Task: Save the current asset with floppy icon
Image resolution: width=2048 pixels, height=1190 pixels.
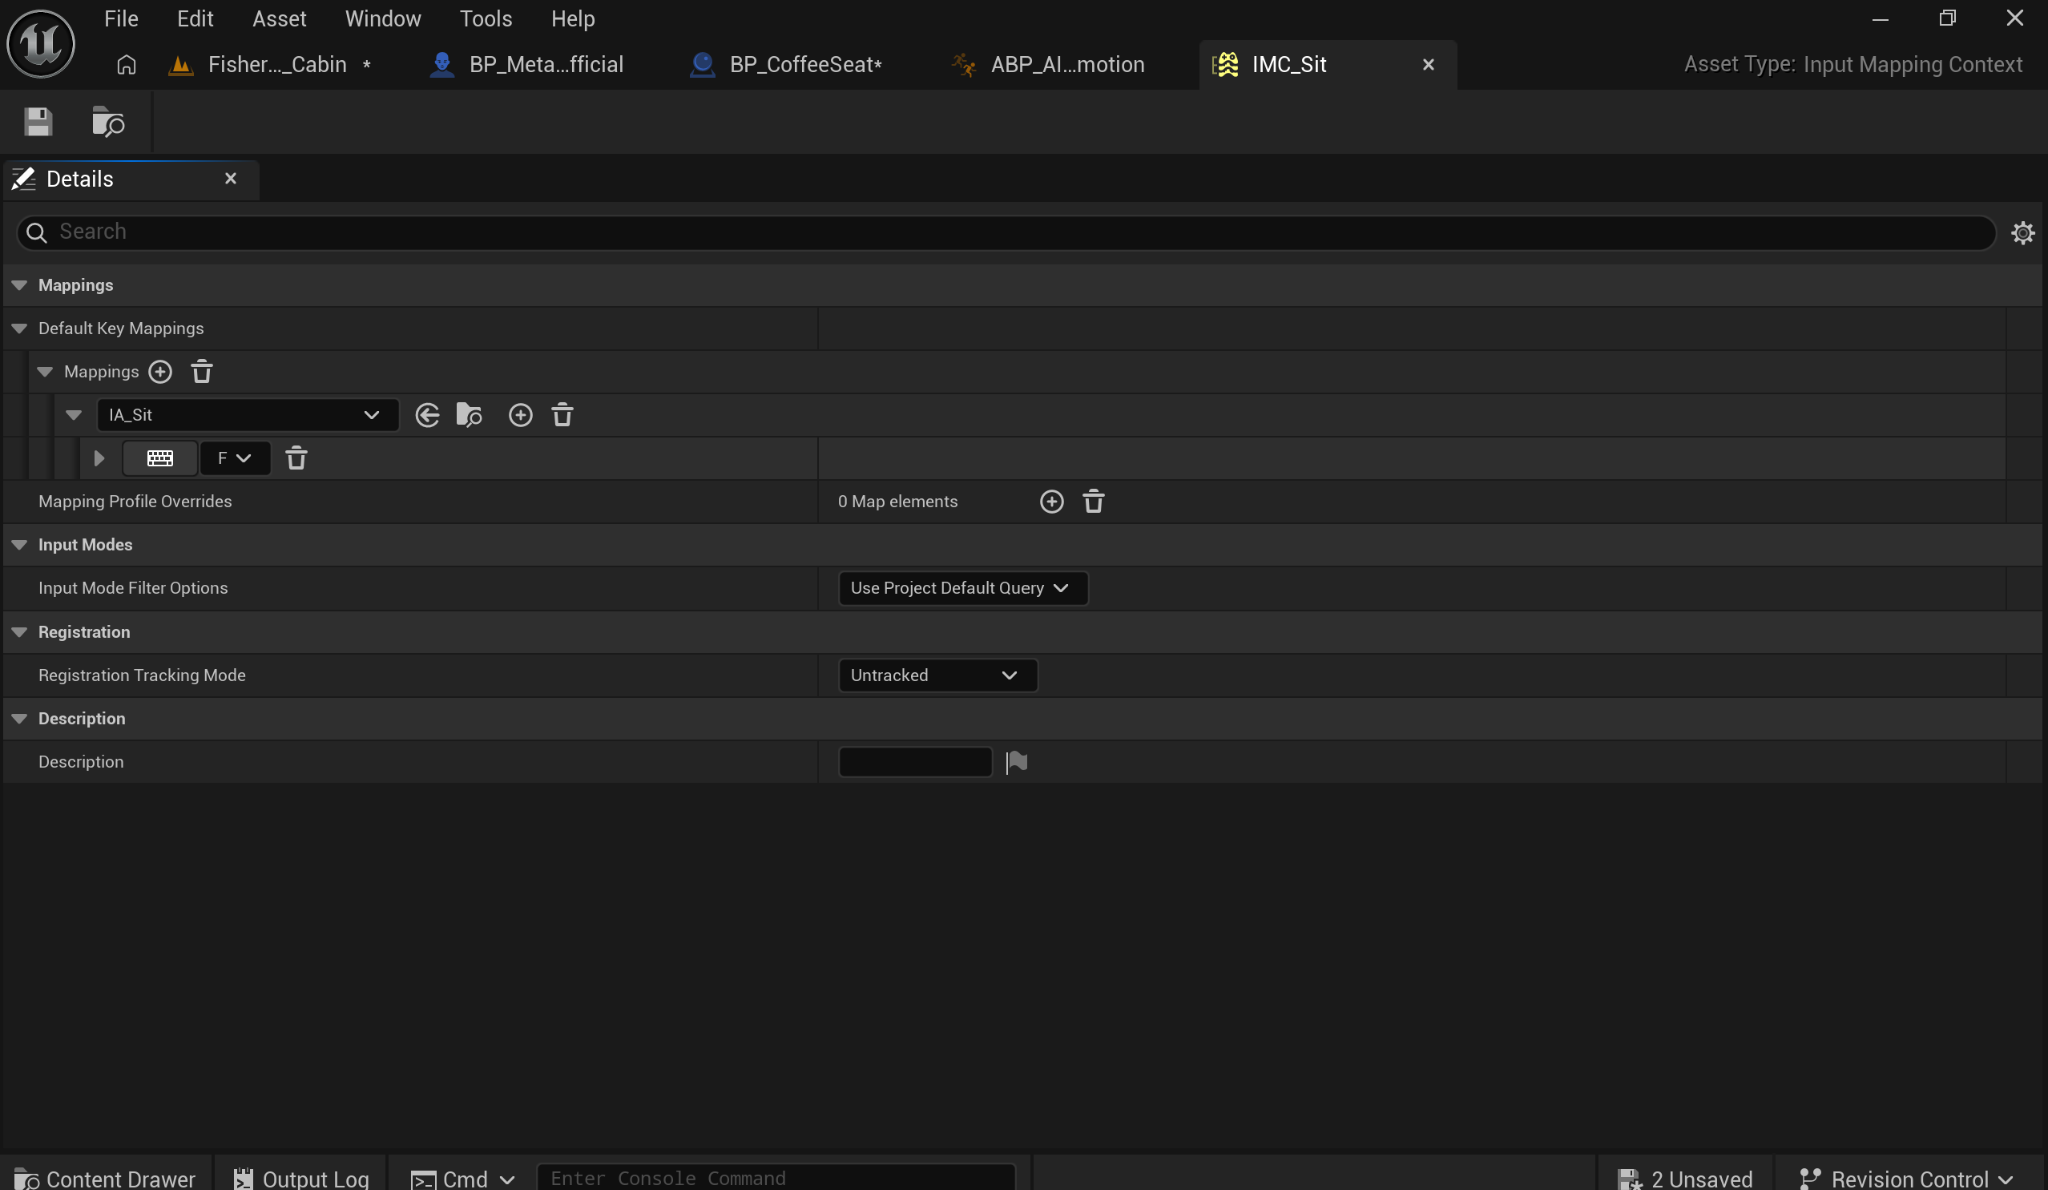Action: coord(38,122)
